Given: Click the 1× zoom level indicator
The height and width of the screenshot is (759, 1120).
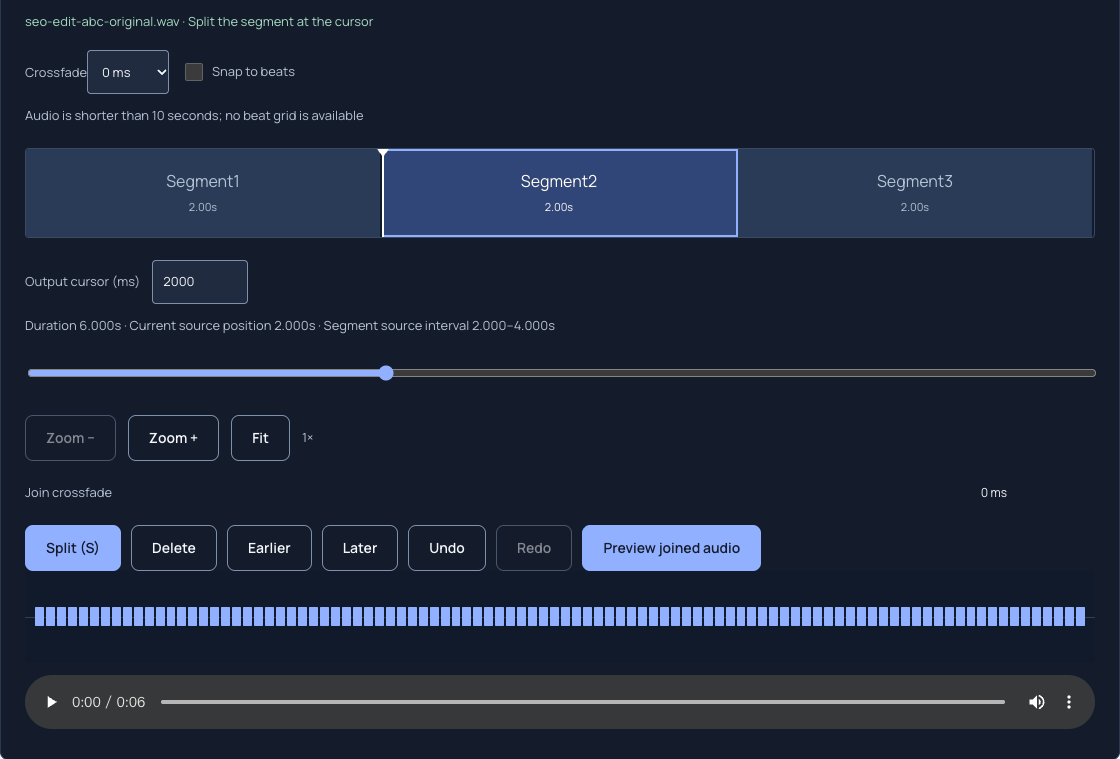Looking at the screenshot, I should point(307,438).
